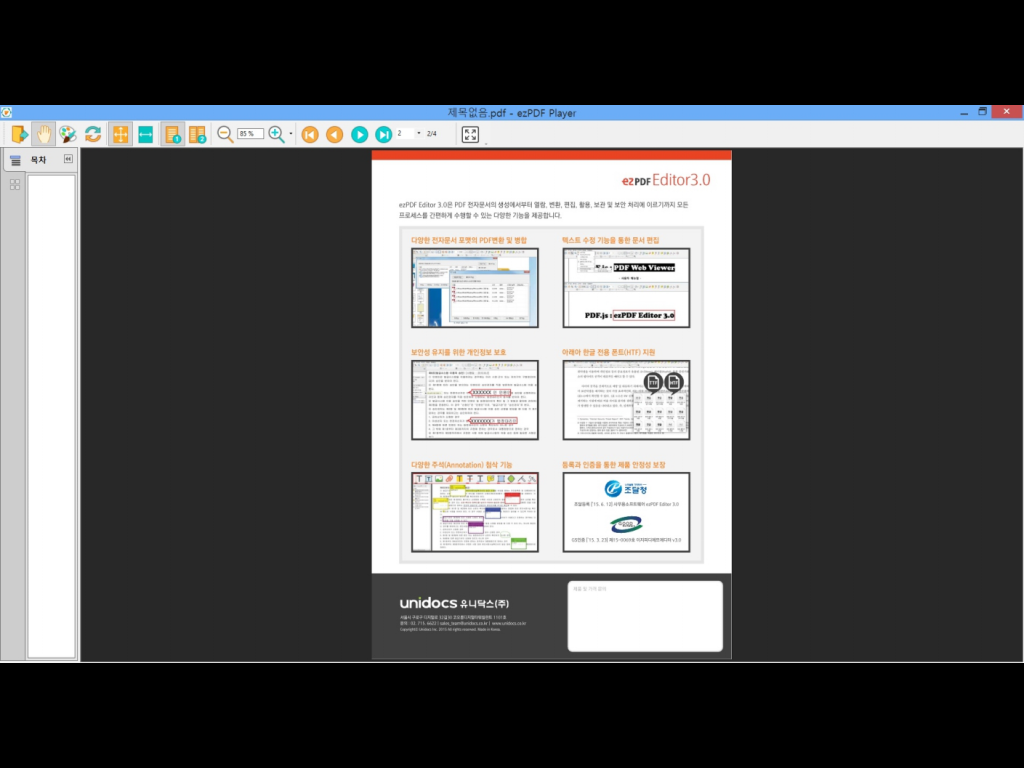The image size is (1024, 768).
Task: Choose fit width view
Action: point(146,135)
